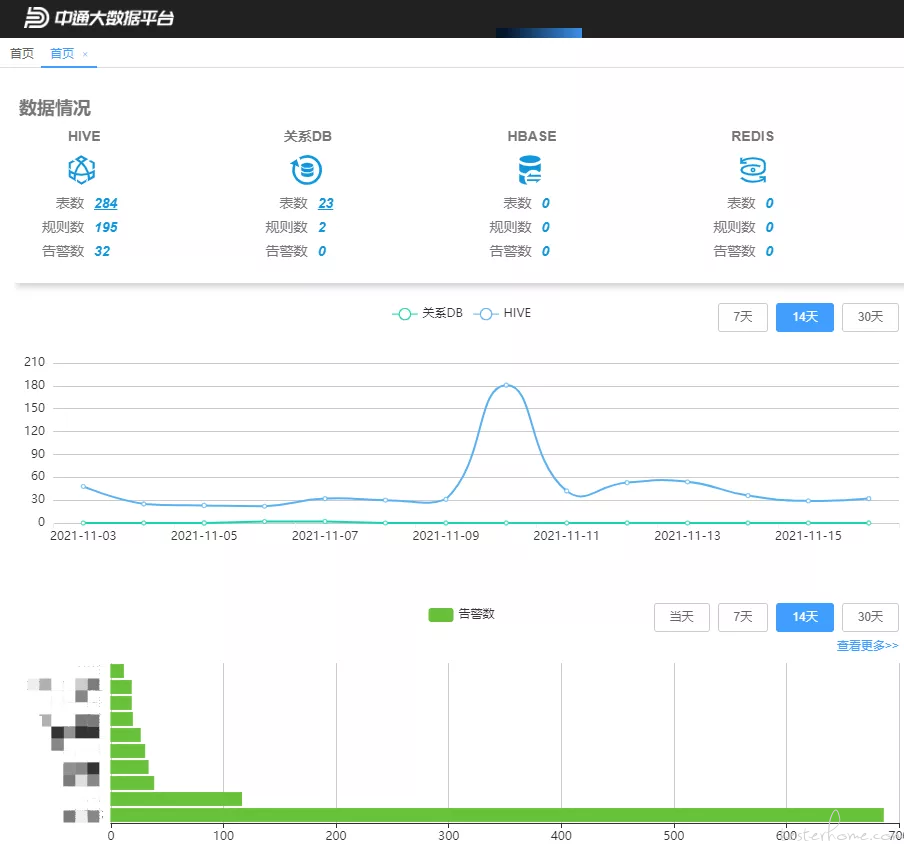
Task: Click the HIVE 规则数 value 195
Action: 106,227
